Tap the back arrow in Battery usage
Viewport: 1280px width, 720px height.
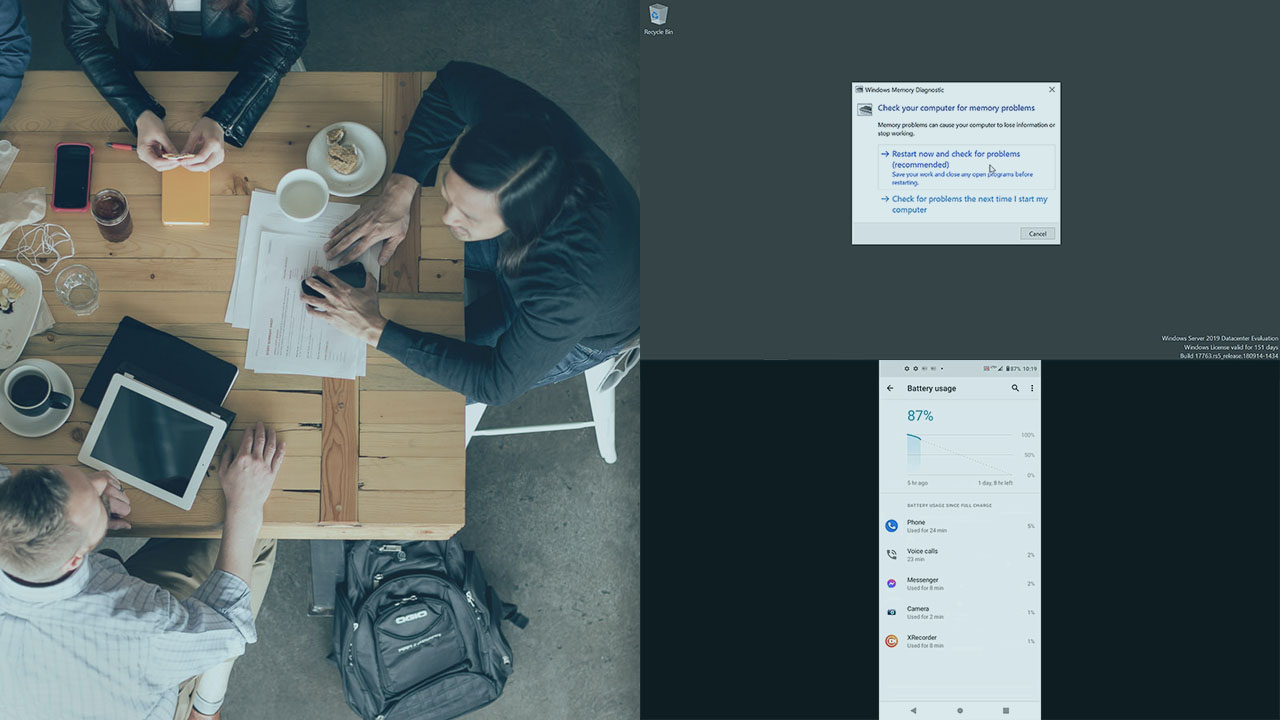click(890, 388)
